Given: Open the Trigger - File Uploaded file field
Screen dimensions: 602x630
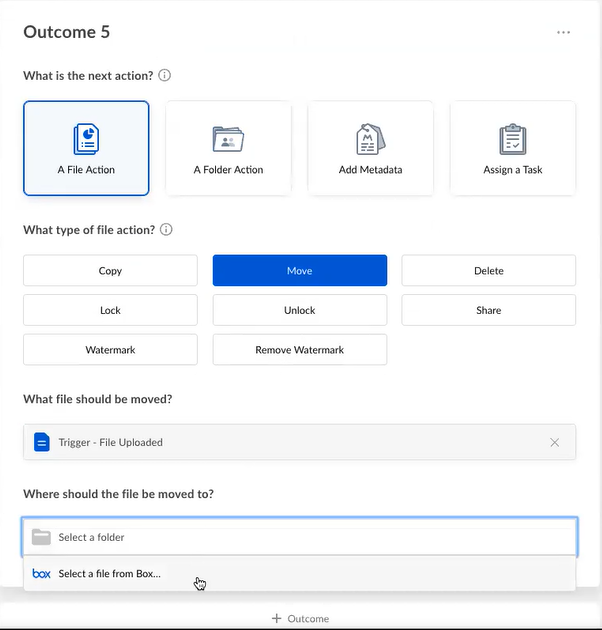Looking at the screenshot, I should 299,442.
